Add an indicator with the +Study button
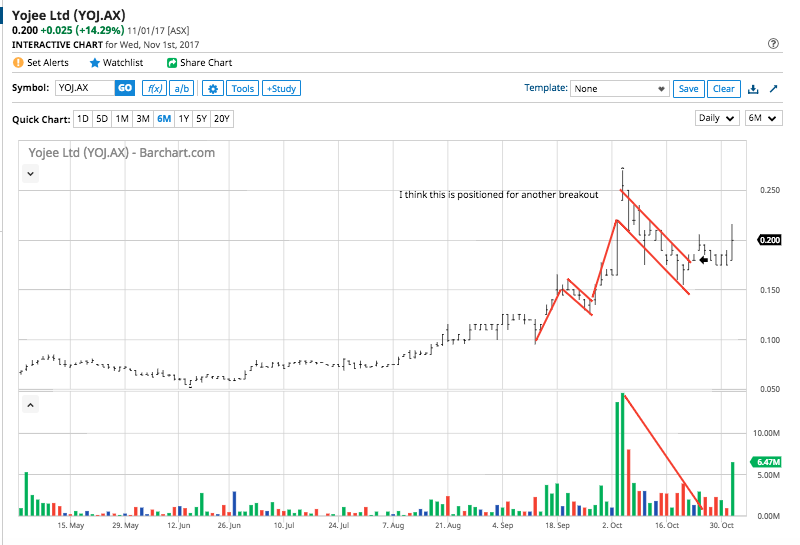Image resolution: width=800 pixels, height=545 pixels. coord(281,88)
